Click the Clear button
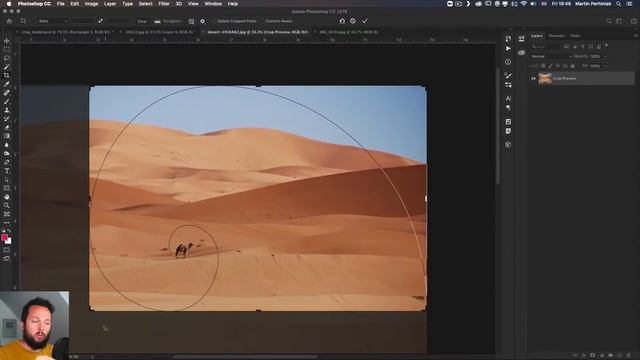The image size is (640, 360). pyautogui.click(x=142, y=21)
